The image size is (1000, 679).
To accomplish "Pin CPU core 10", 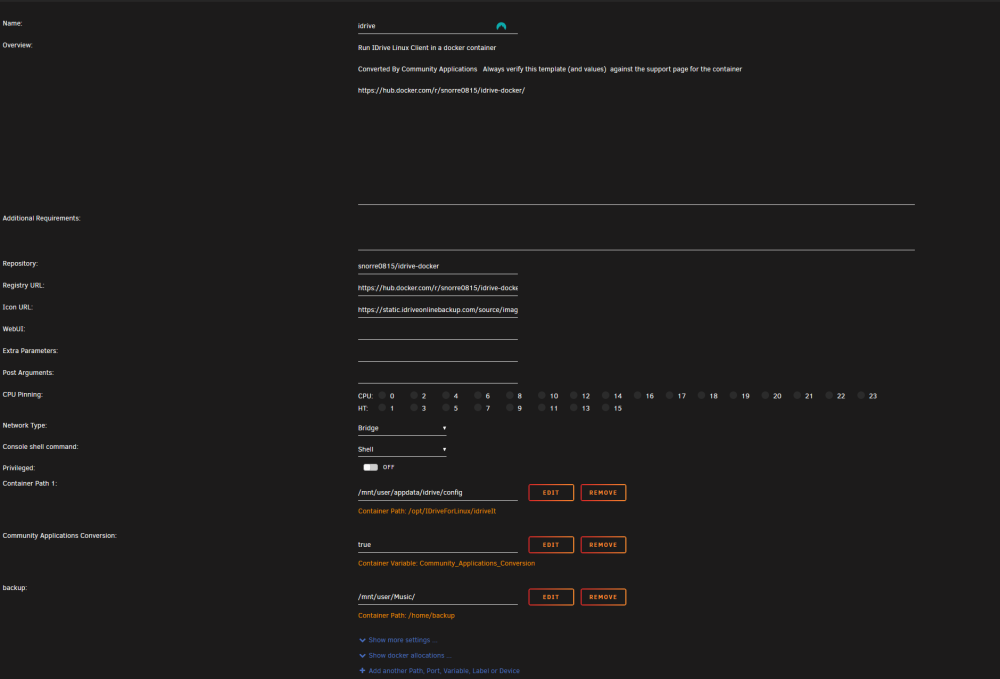I will coord(542,395).
